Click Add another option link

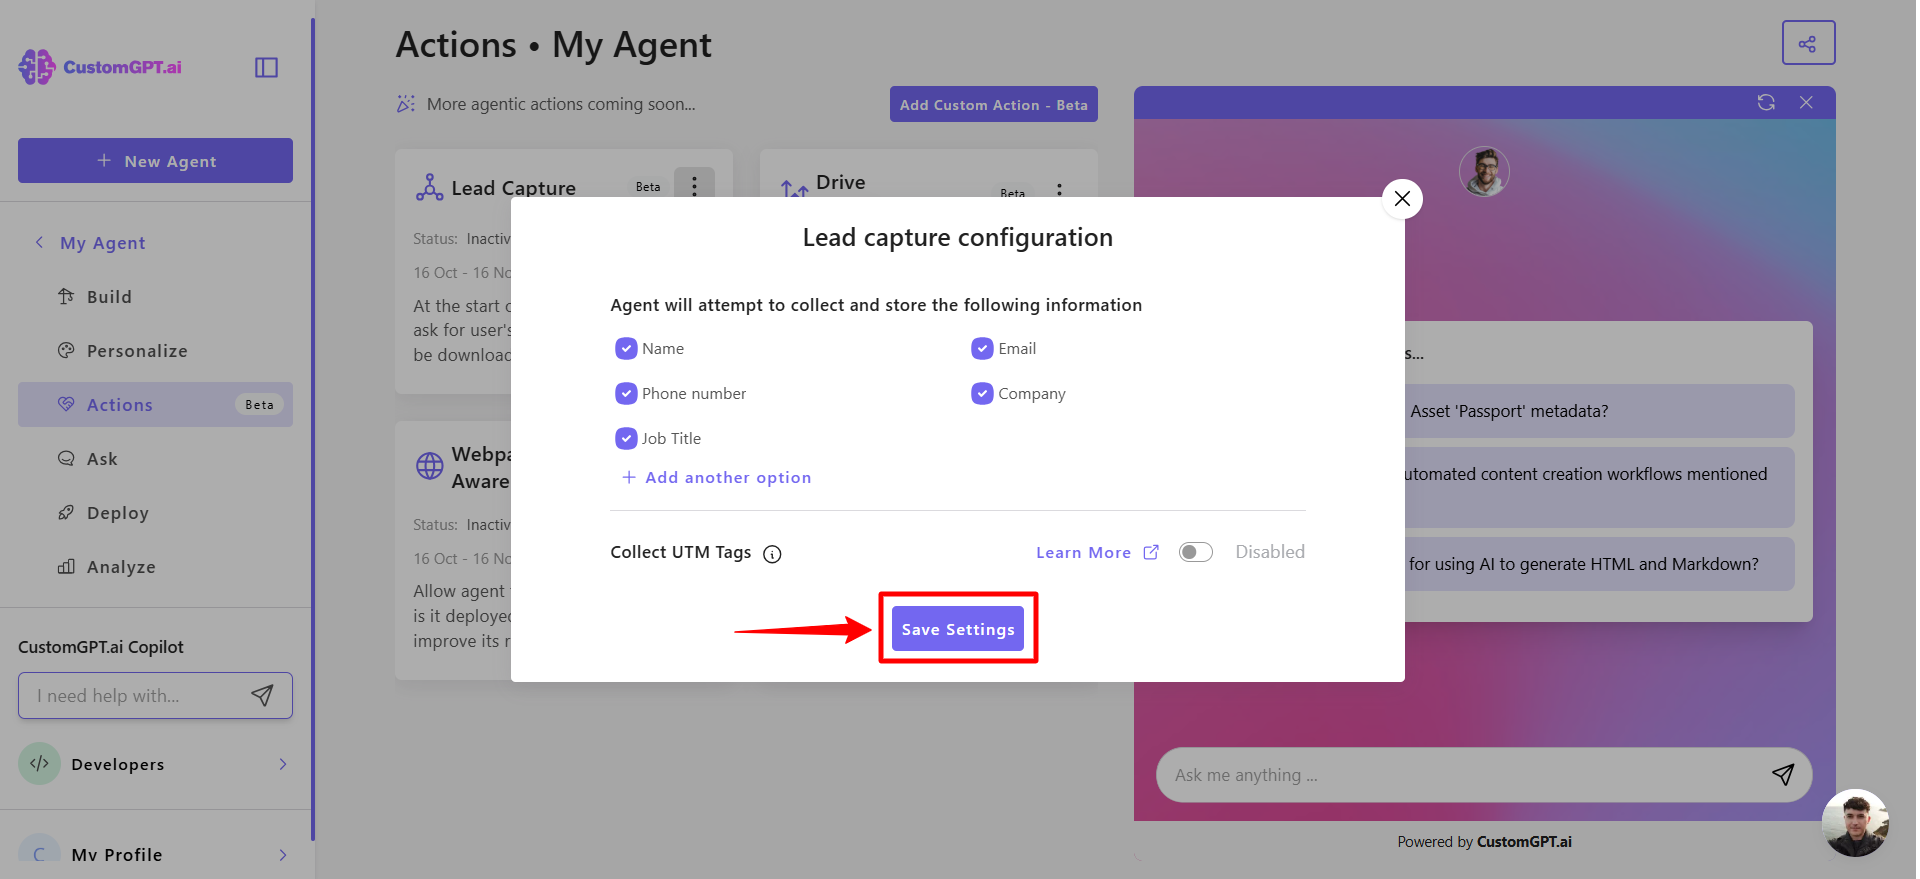point(716,478)
